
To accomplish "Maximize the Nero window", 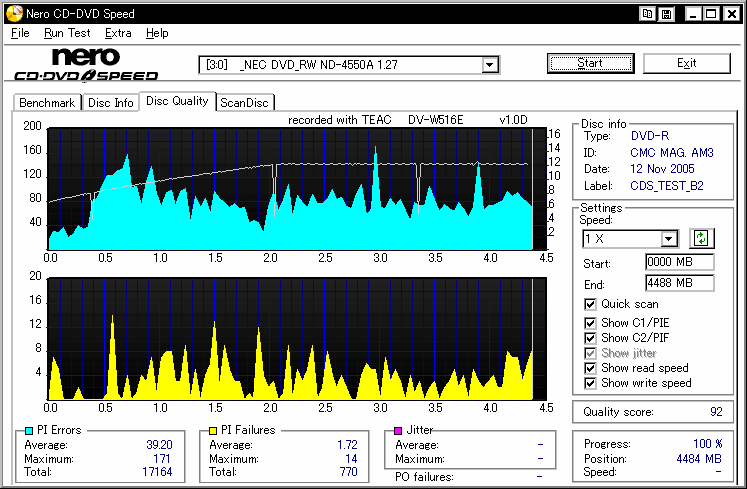I will click(711, 14).
